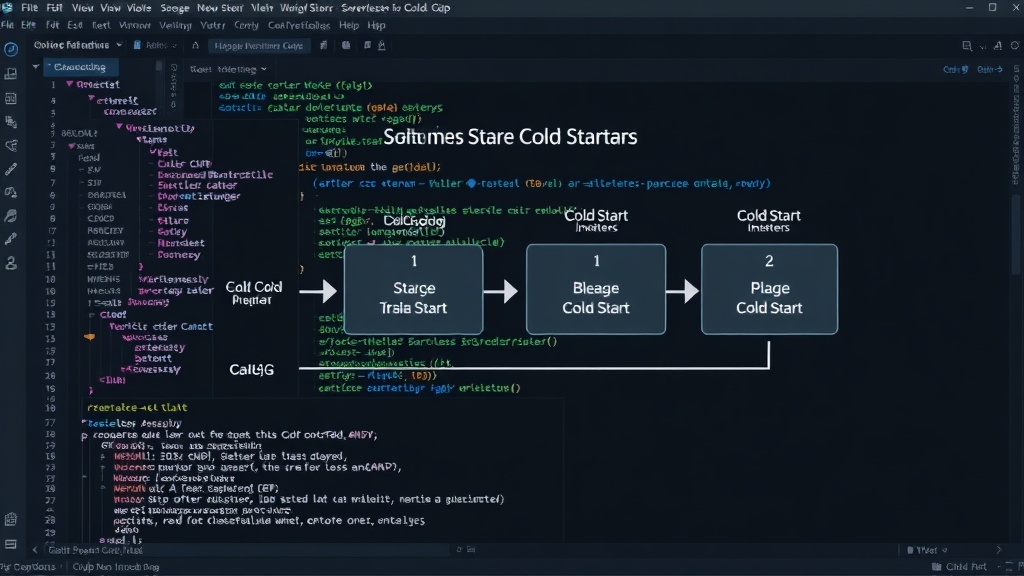Click the yellow heading code on line 10
The image size is (1024, 576).
pyautogui.click(x=137, y=408)
